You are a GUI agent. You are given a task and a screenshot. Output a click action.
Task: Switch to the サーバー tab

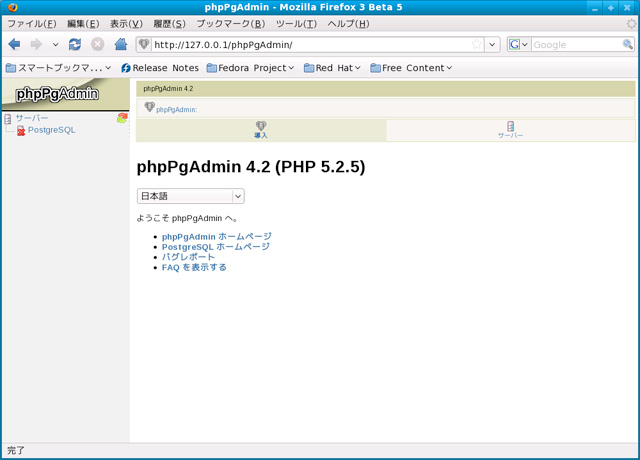coord(510,130)
